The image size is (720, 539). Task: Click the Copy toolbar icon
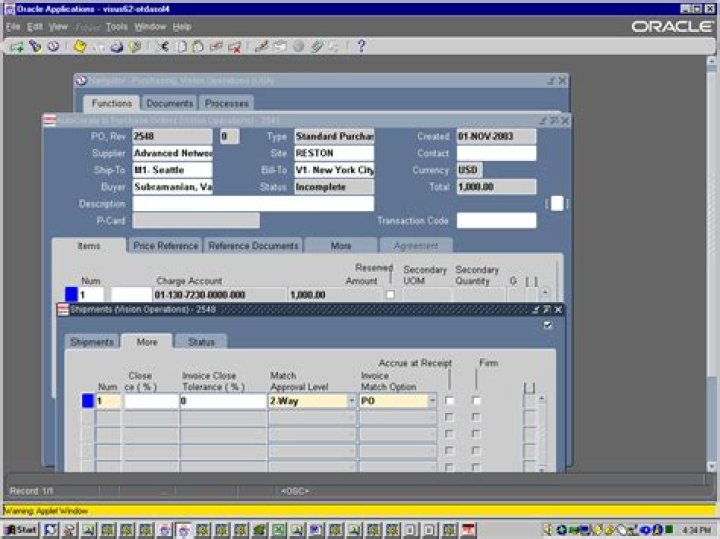[181, 46]
